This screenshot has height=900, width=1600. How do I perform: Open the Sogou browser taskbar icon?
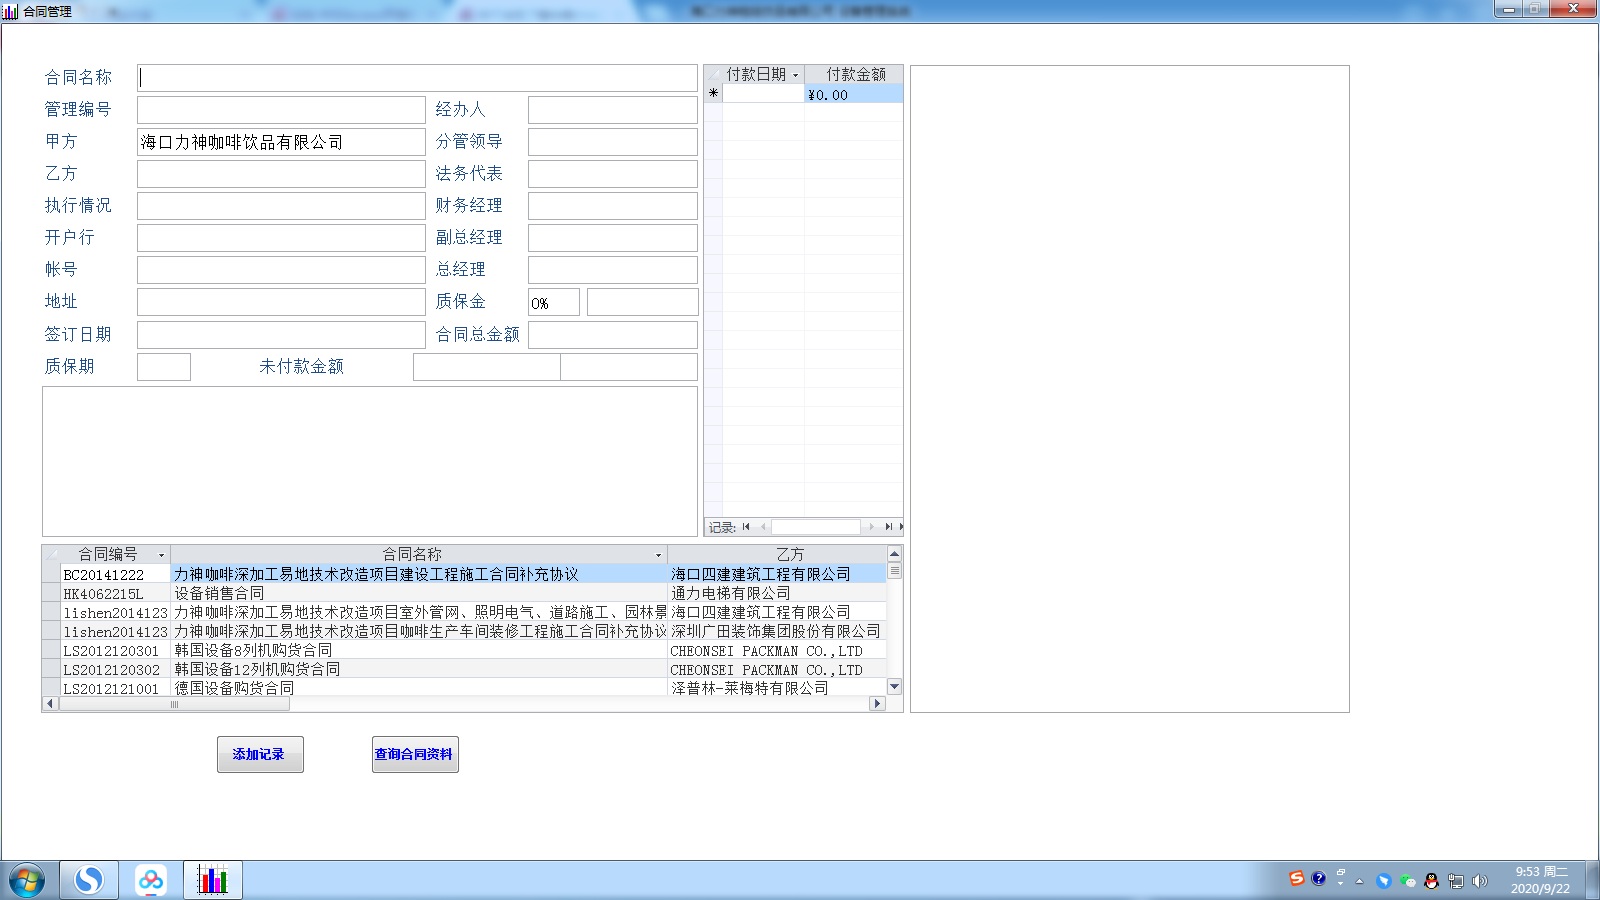(89, 880)
